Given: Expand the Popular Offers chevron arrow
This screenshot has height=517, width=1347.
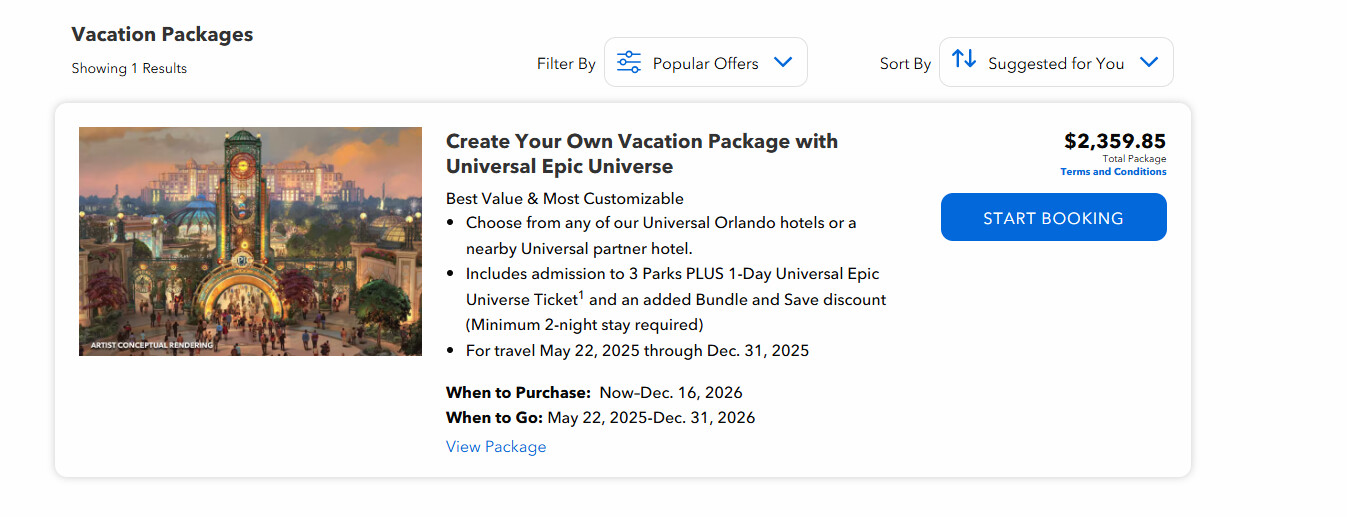Looking at the screenshot, I should point(783,62).
